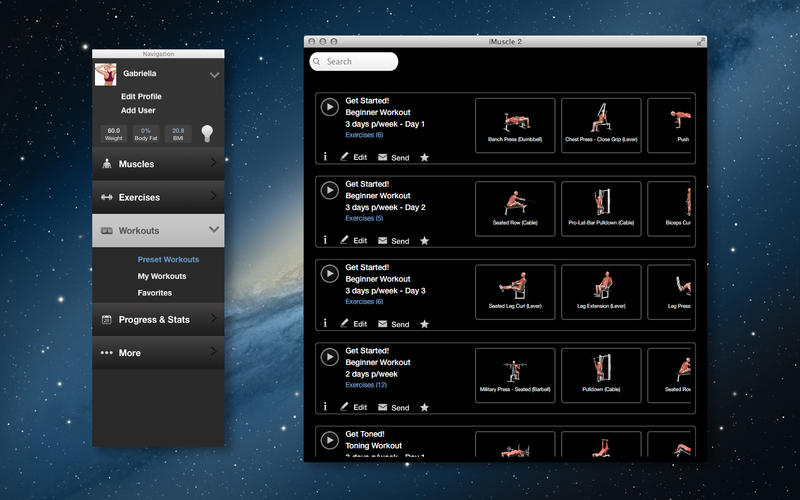Open info for Beginner Workout Day 1

325,157
